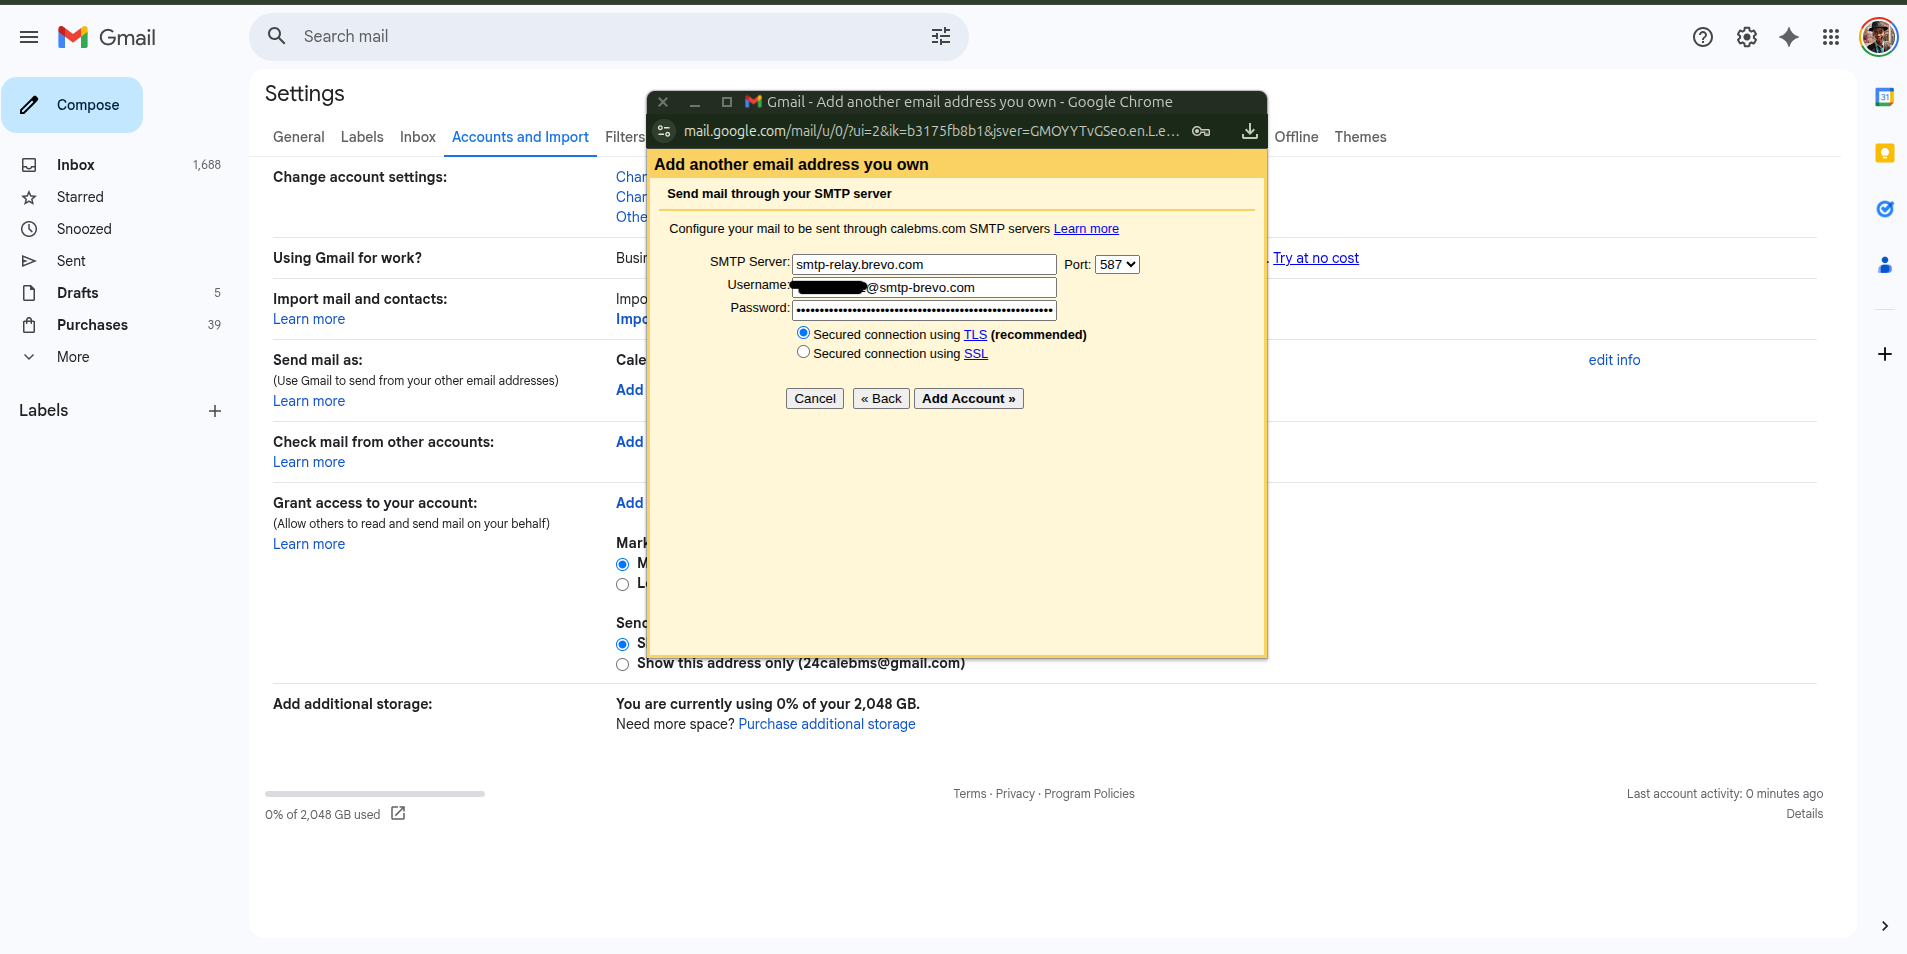Open Google Calendar in the side panel
The image size is (1907, 954).
(1885, 97)
